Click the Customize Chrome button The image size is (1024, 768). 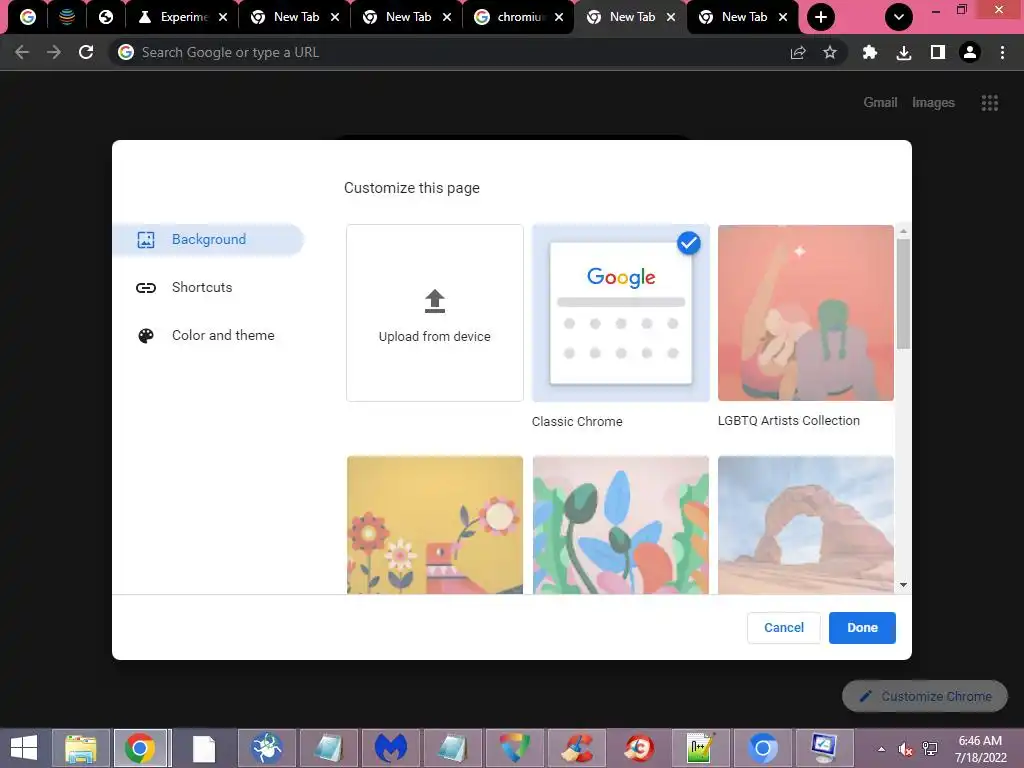point(925,696)
